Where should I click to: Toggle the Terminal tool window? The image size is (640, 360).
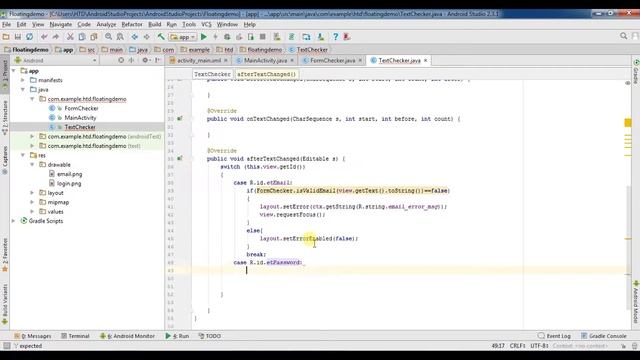[x=75, y=336]
